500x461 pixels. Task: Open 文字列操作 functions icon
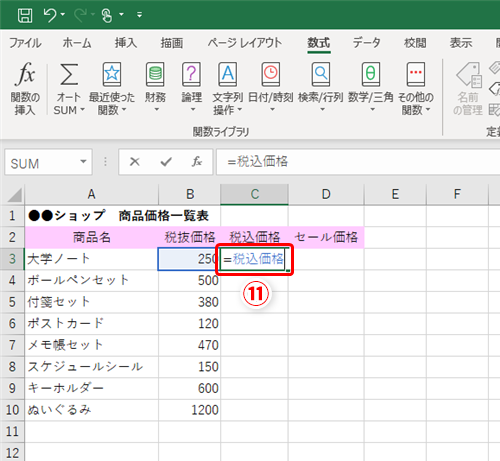[228, 74]
